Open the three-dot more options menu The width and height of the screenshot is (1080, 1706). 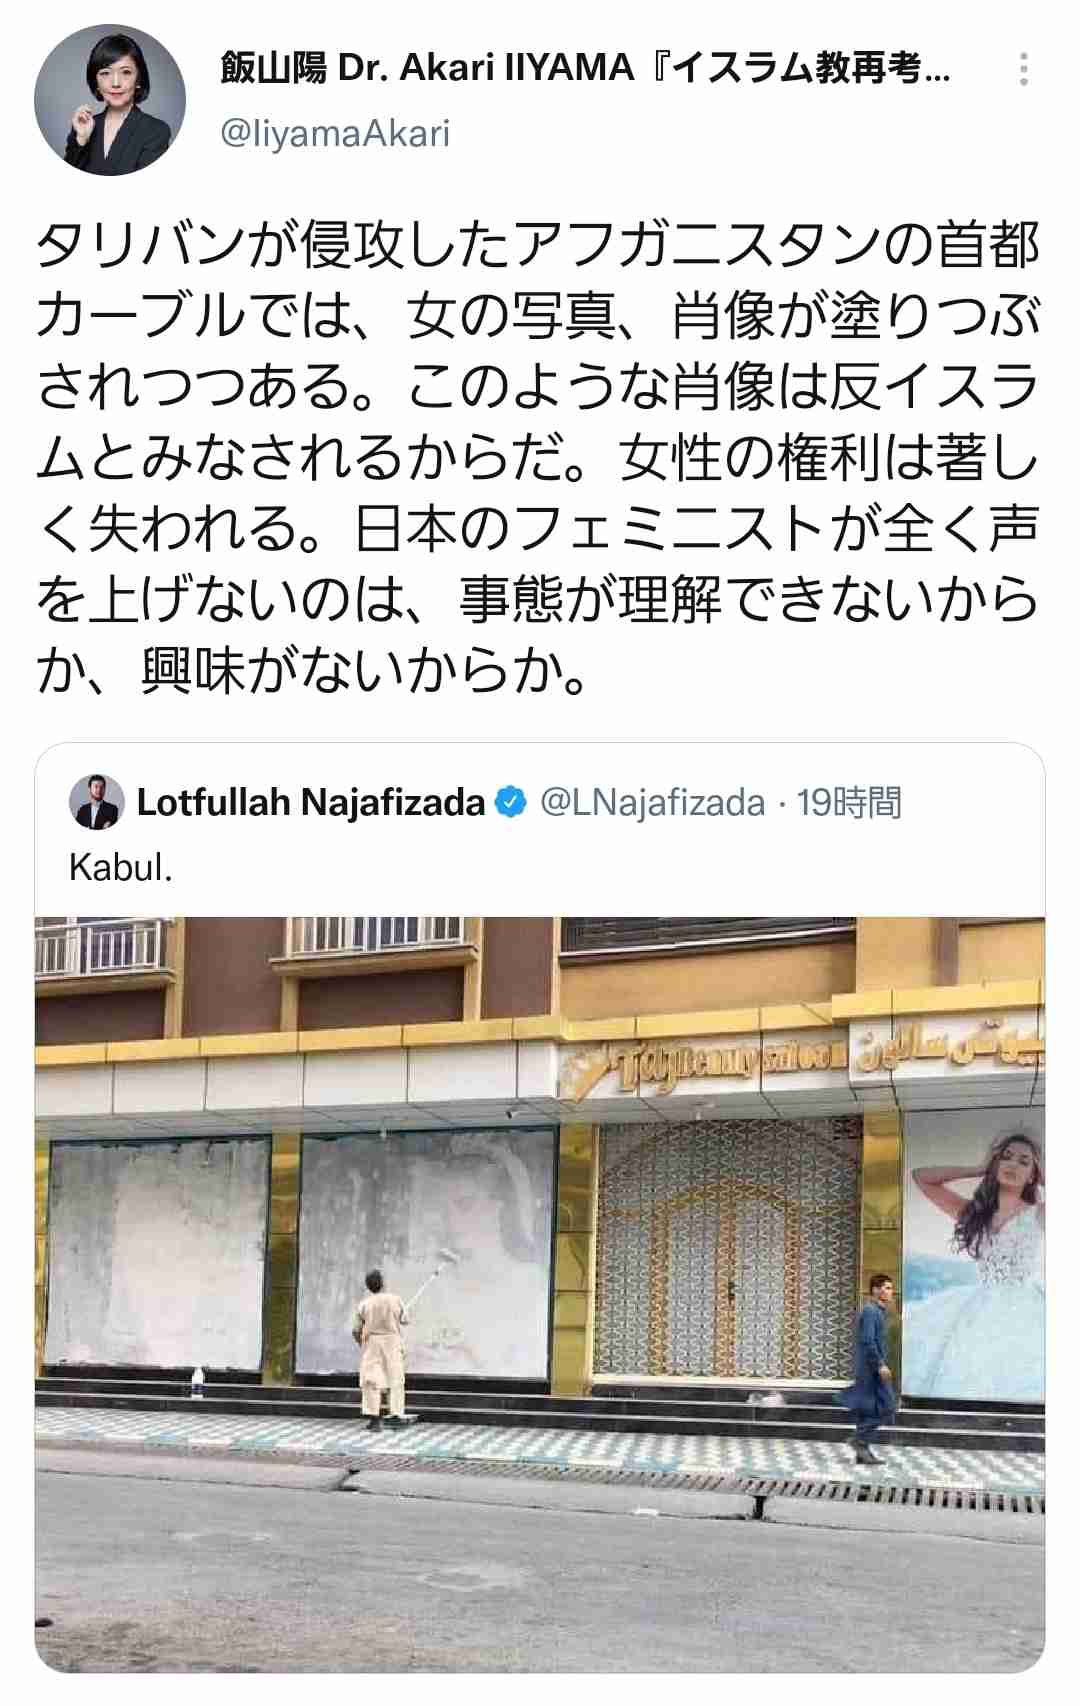coord(1023,69)
